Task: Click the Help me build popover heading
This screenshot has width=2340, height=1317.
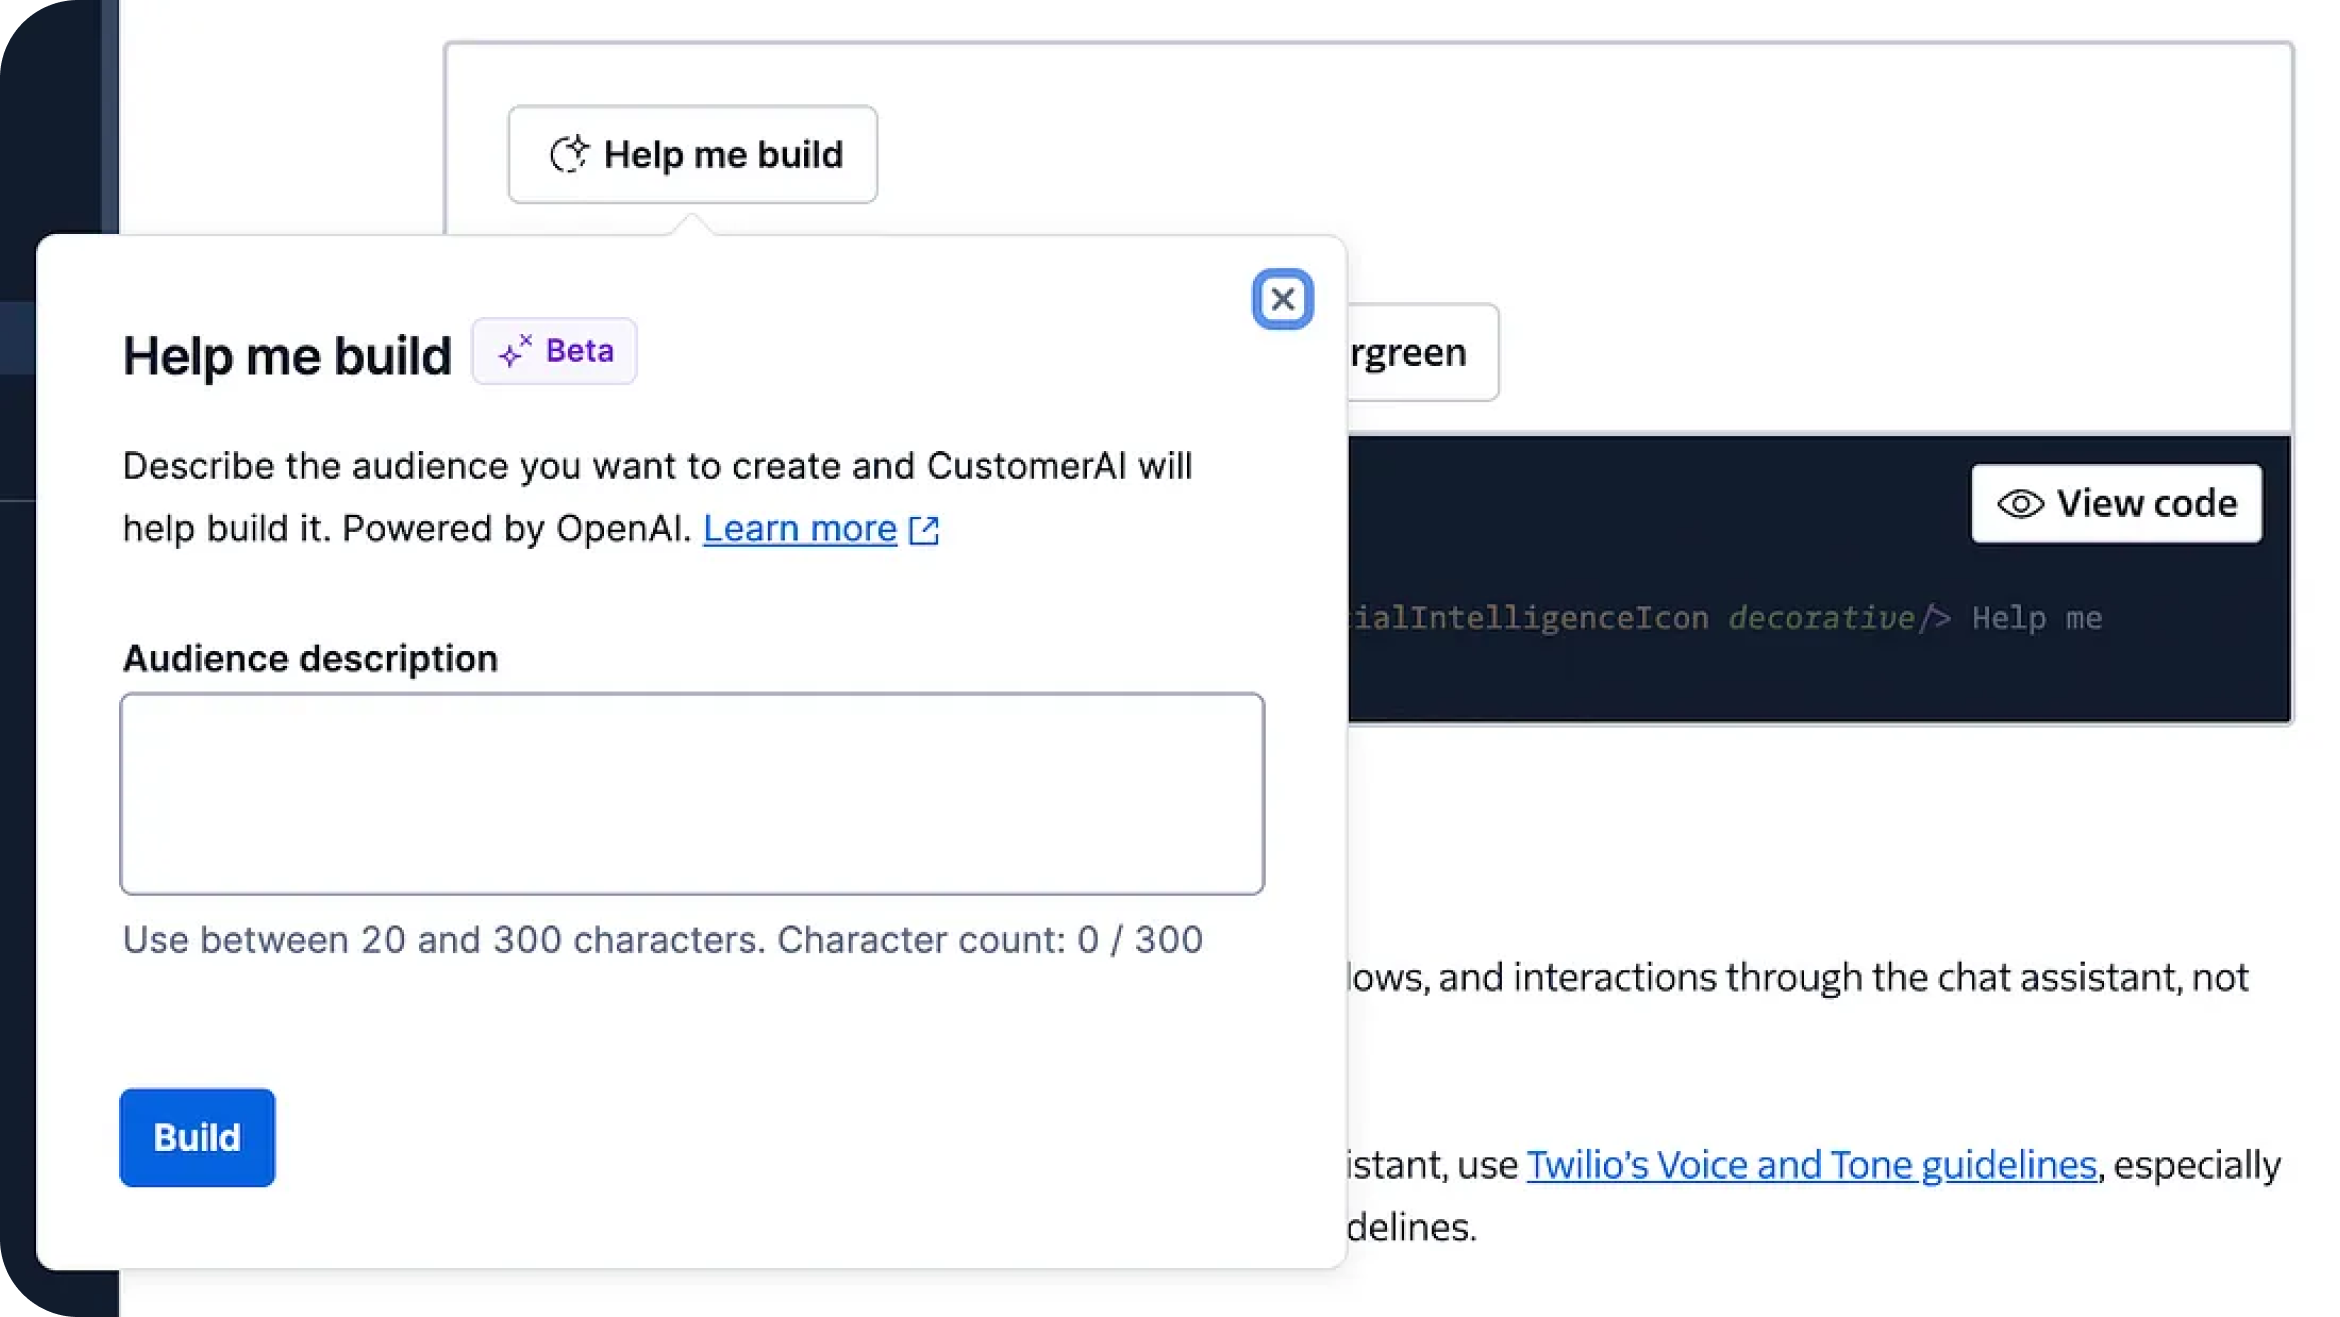Action: (x=287, y=356)
